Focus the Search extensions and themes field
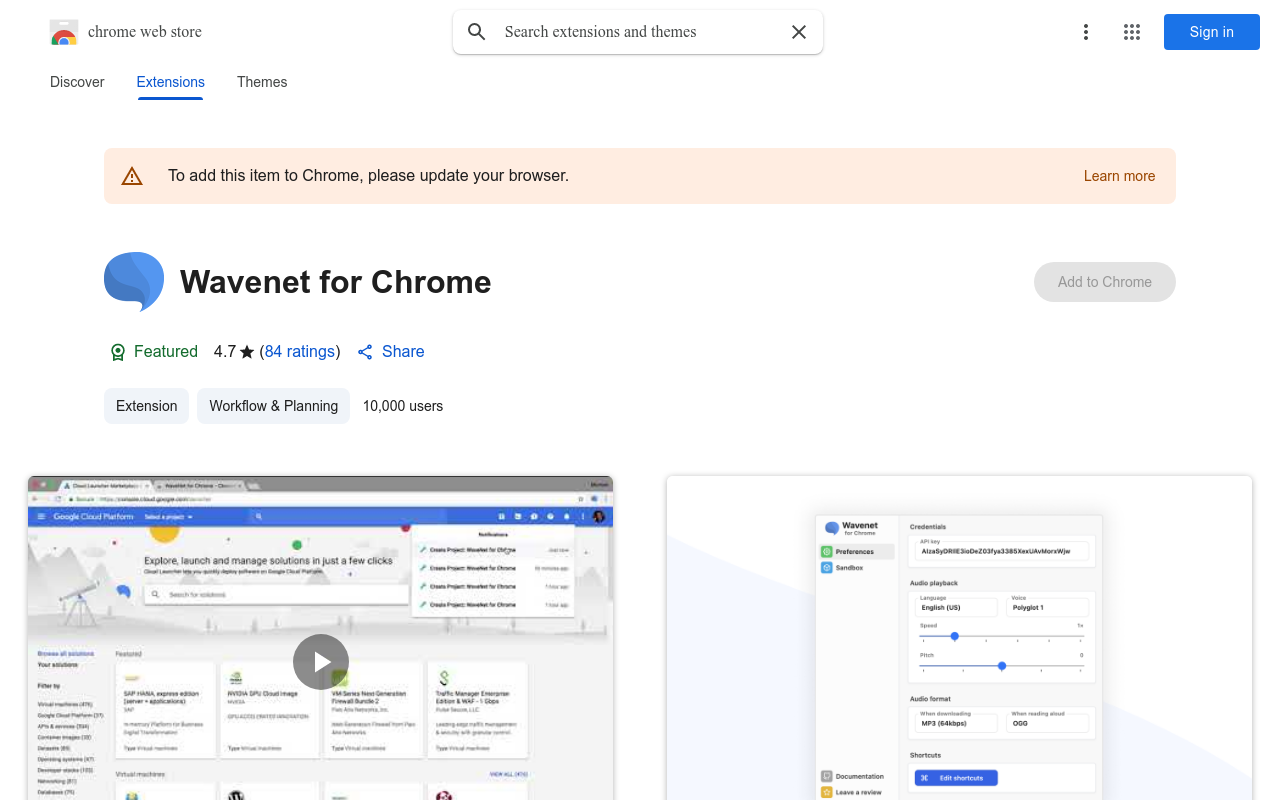Viewport: 1280px width, 800px height. pos(638,32)
